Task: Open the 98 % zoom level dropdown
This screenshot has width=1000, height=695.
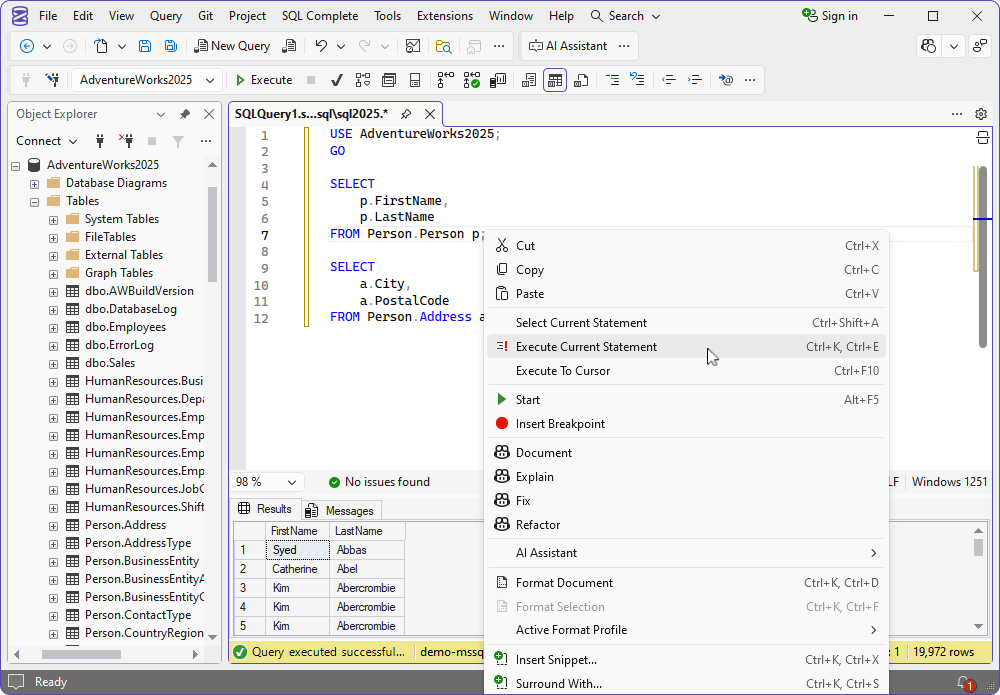Action: 292,482
